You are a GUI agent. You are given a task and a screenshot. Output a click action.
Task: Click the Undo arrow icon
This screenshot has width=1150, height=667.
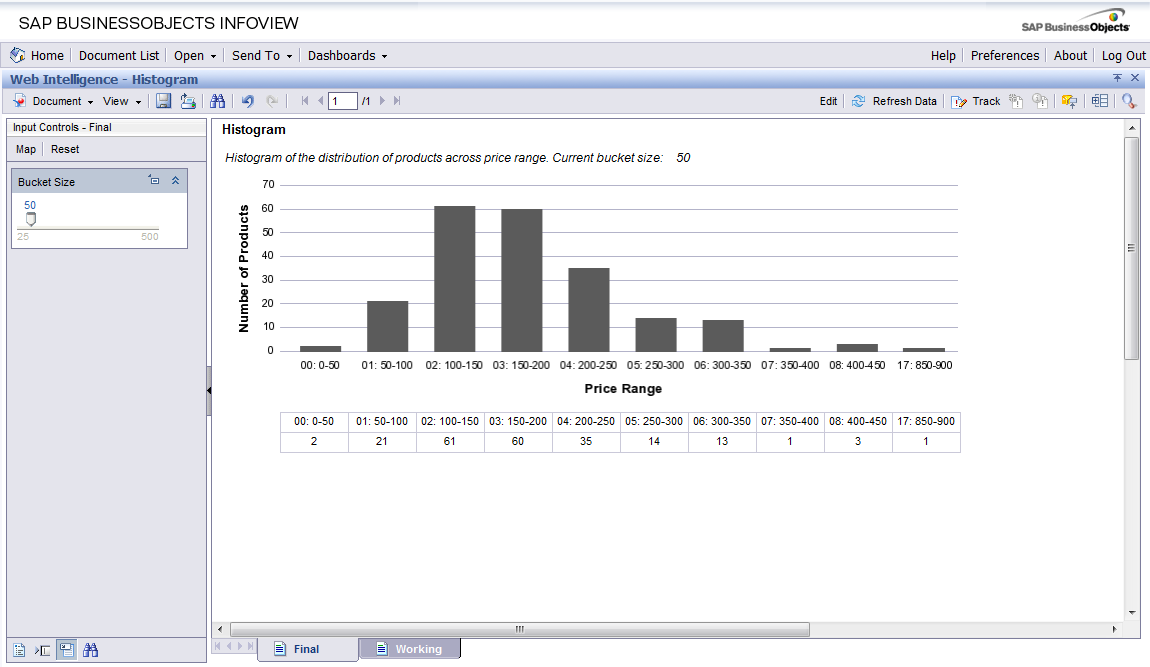[246, 100]
